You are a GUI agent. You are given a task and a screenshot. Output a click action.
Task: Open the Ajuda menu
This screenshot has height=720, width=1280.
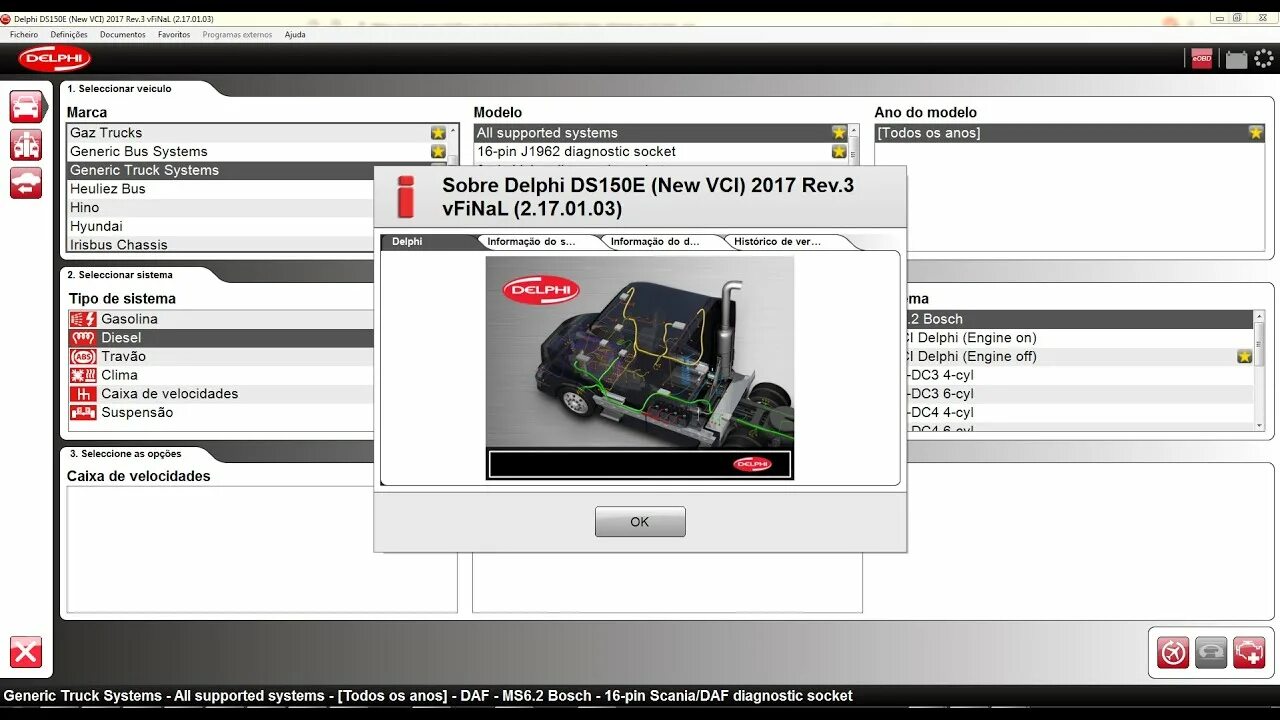295,35
